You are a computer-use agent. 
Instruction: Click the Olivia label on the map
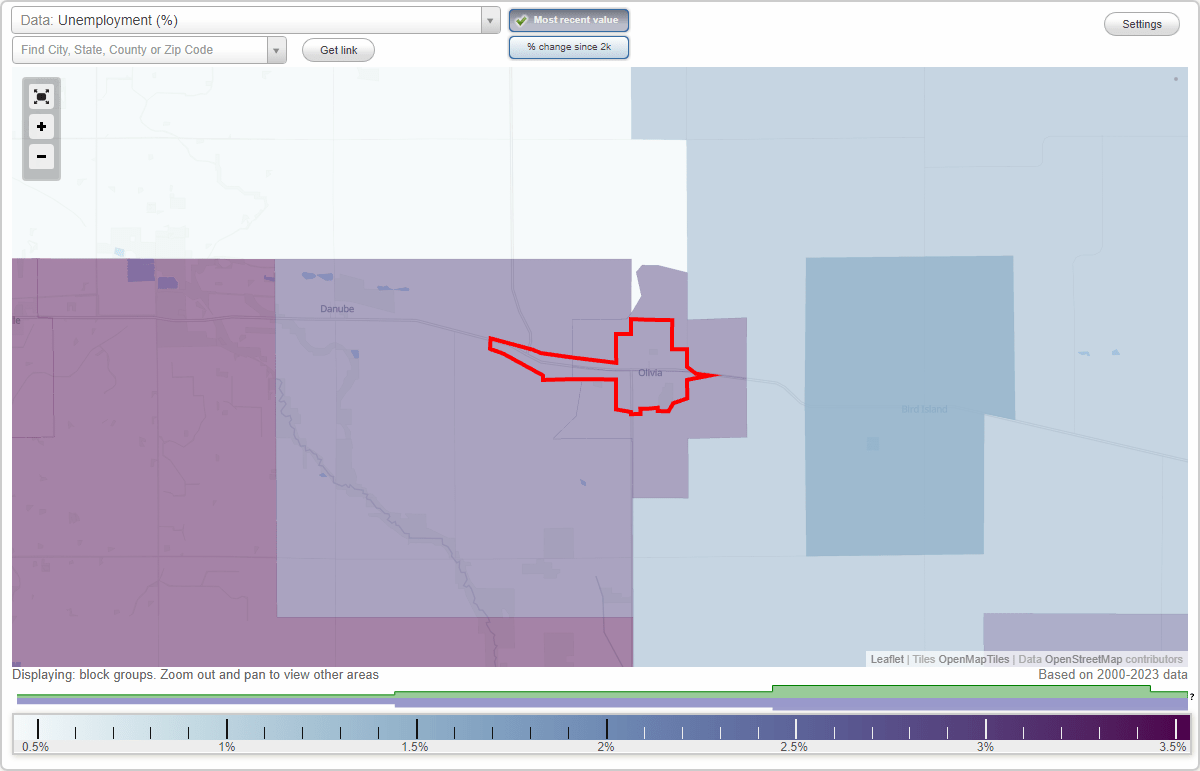(x=650, y=373)
